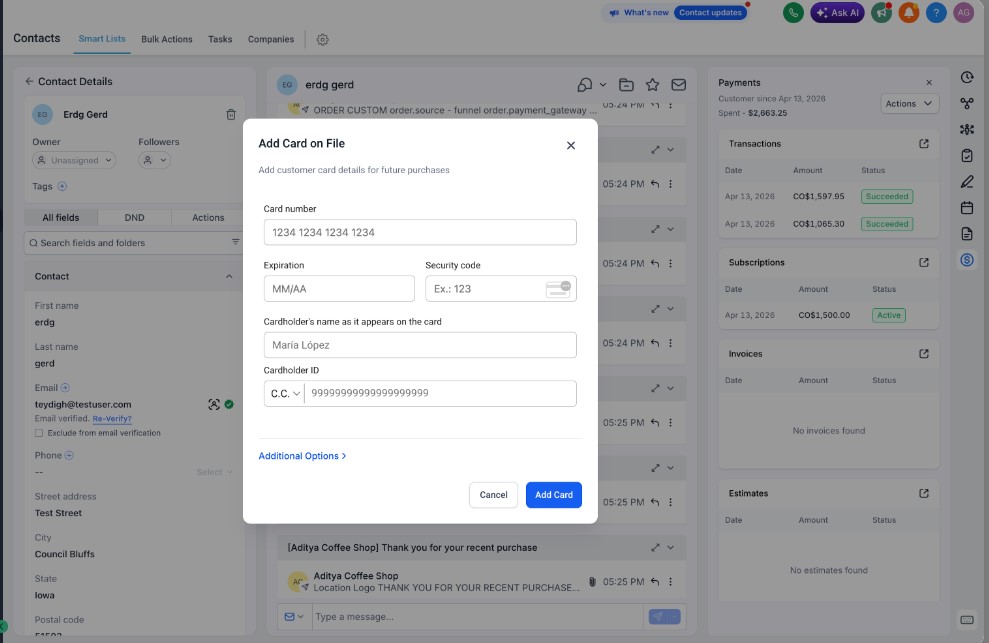The width and height of the screenshot is (989, 643).
Task: Open the What's new link
Action: 639,13
